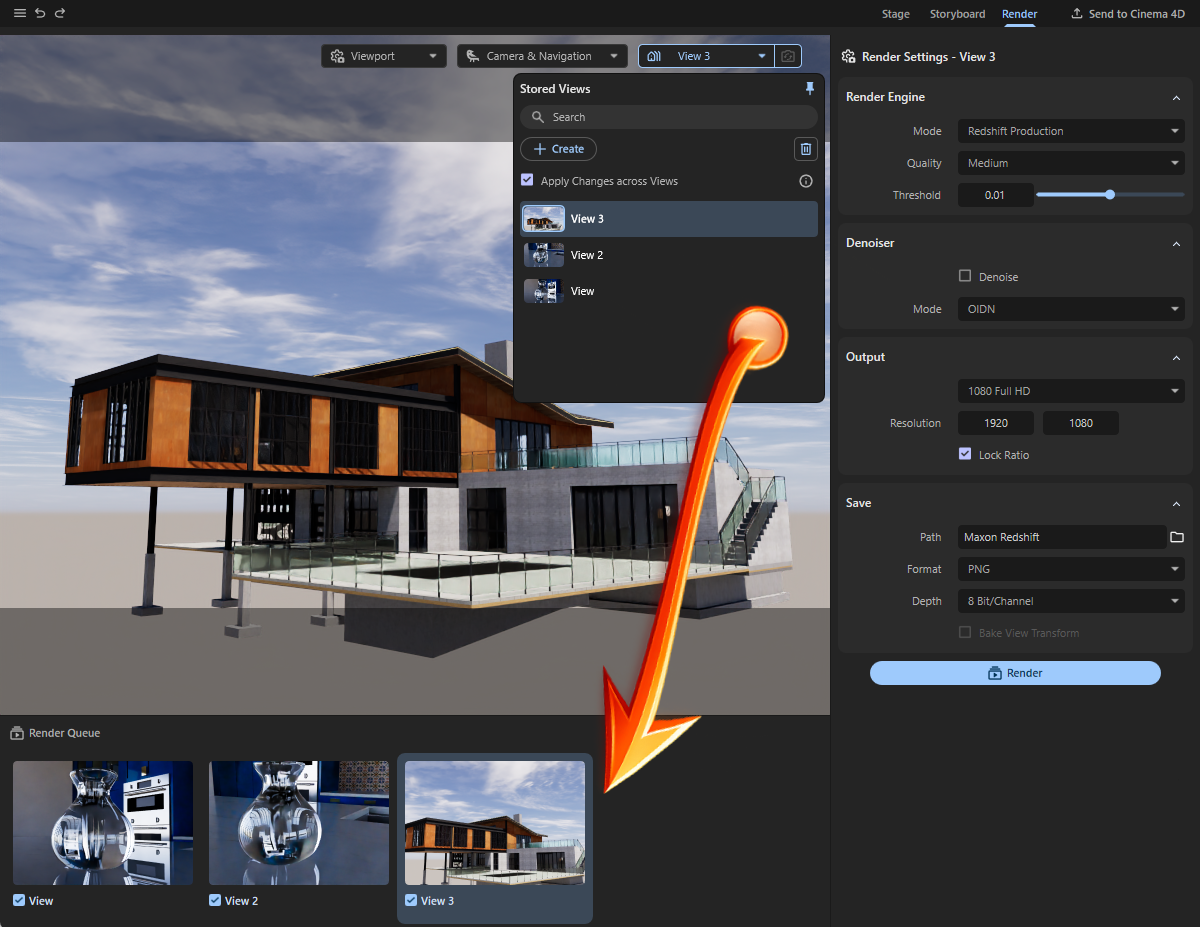Image resolution: width=1200 pixels, height=927 pixels.
Task: Click the View 3 thumbnail in Stored Views
Action: tap(544, 219)
